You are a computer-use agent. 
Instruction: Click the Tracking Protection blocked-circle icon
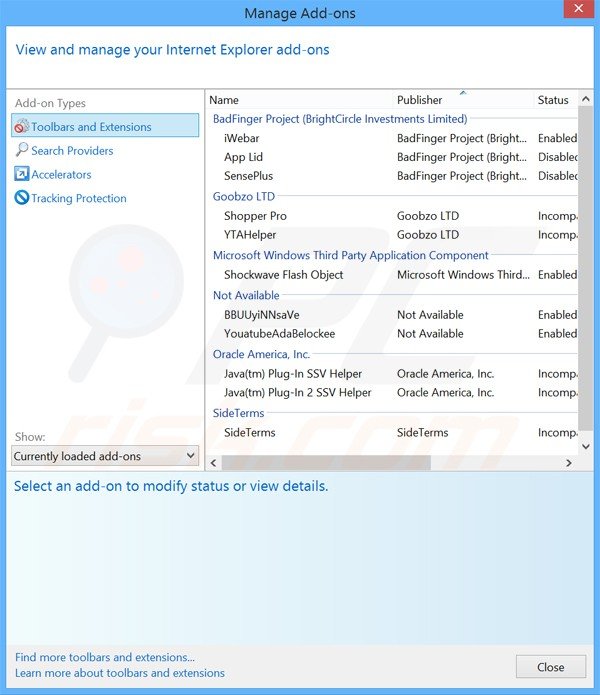[x=21, y=198]
